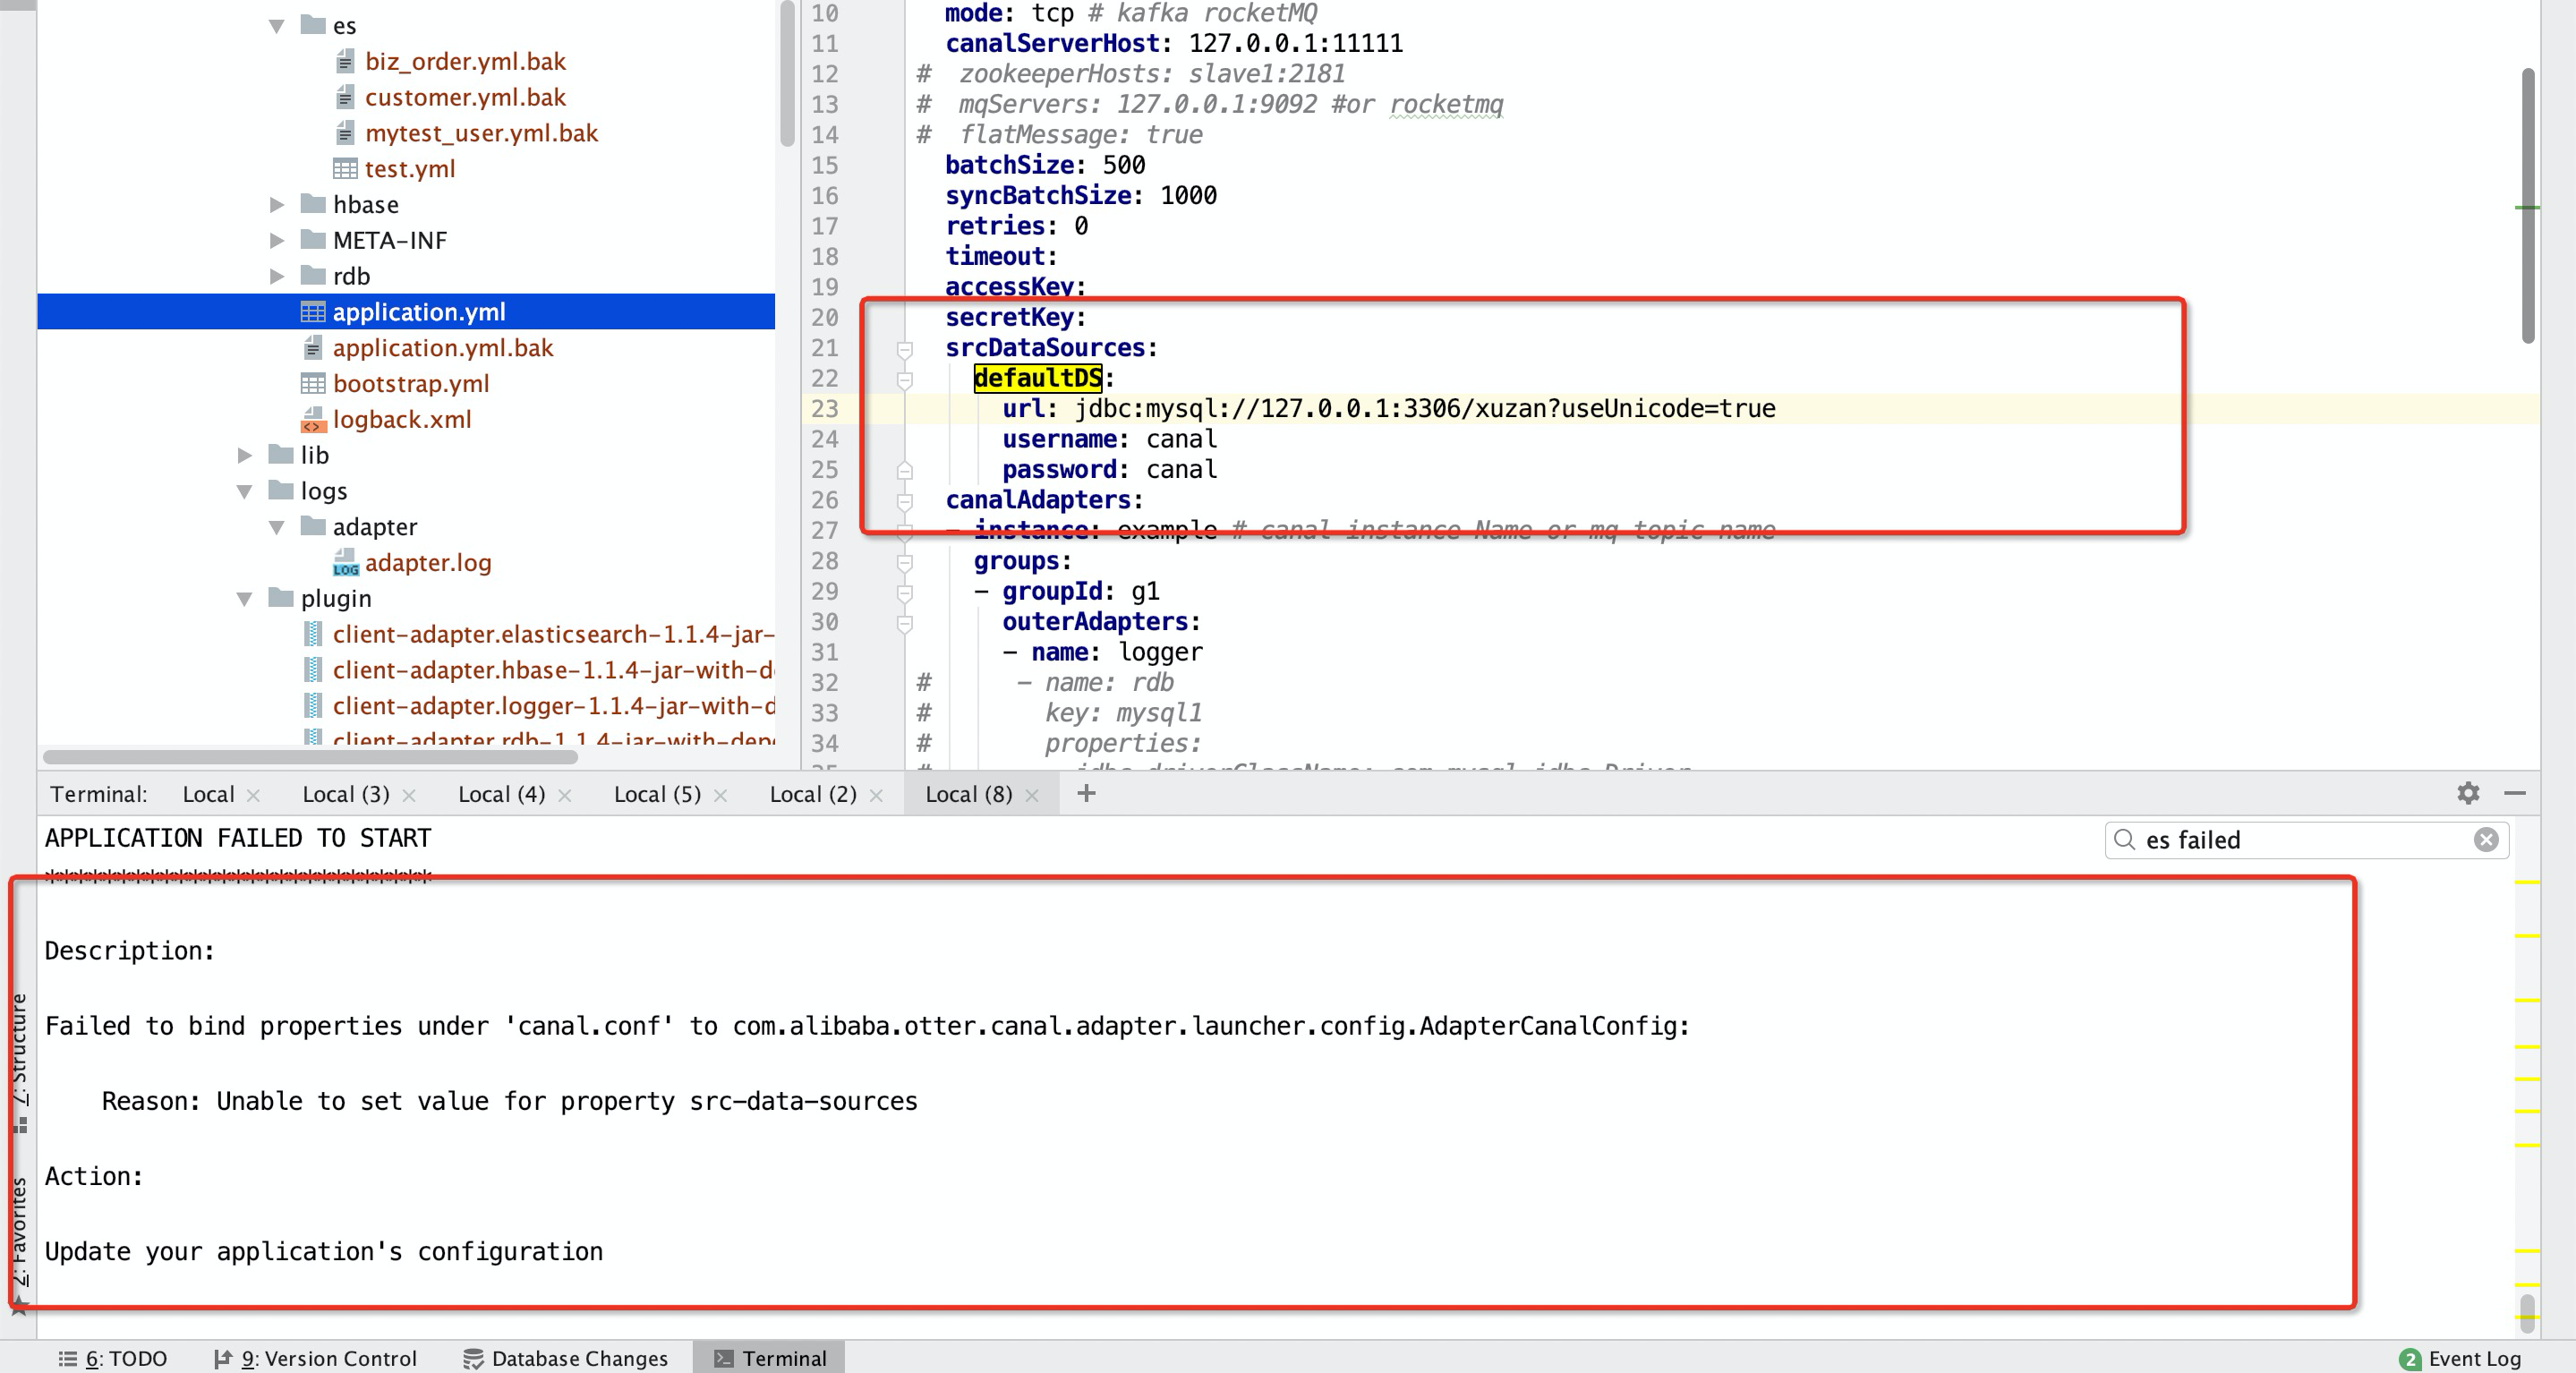Select client-adapter.logger jar file
This screenshot has height=1373, width=2576.
pyautogui.click(x=553, y=706)
